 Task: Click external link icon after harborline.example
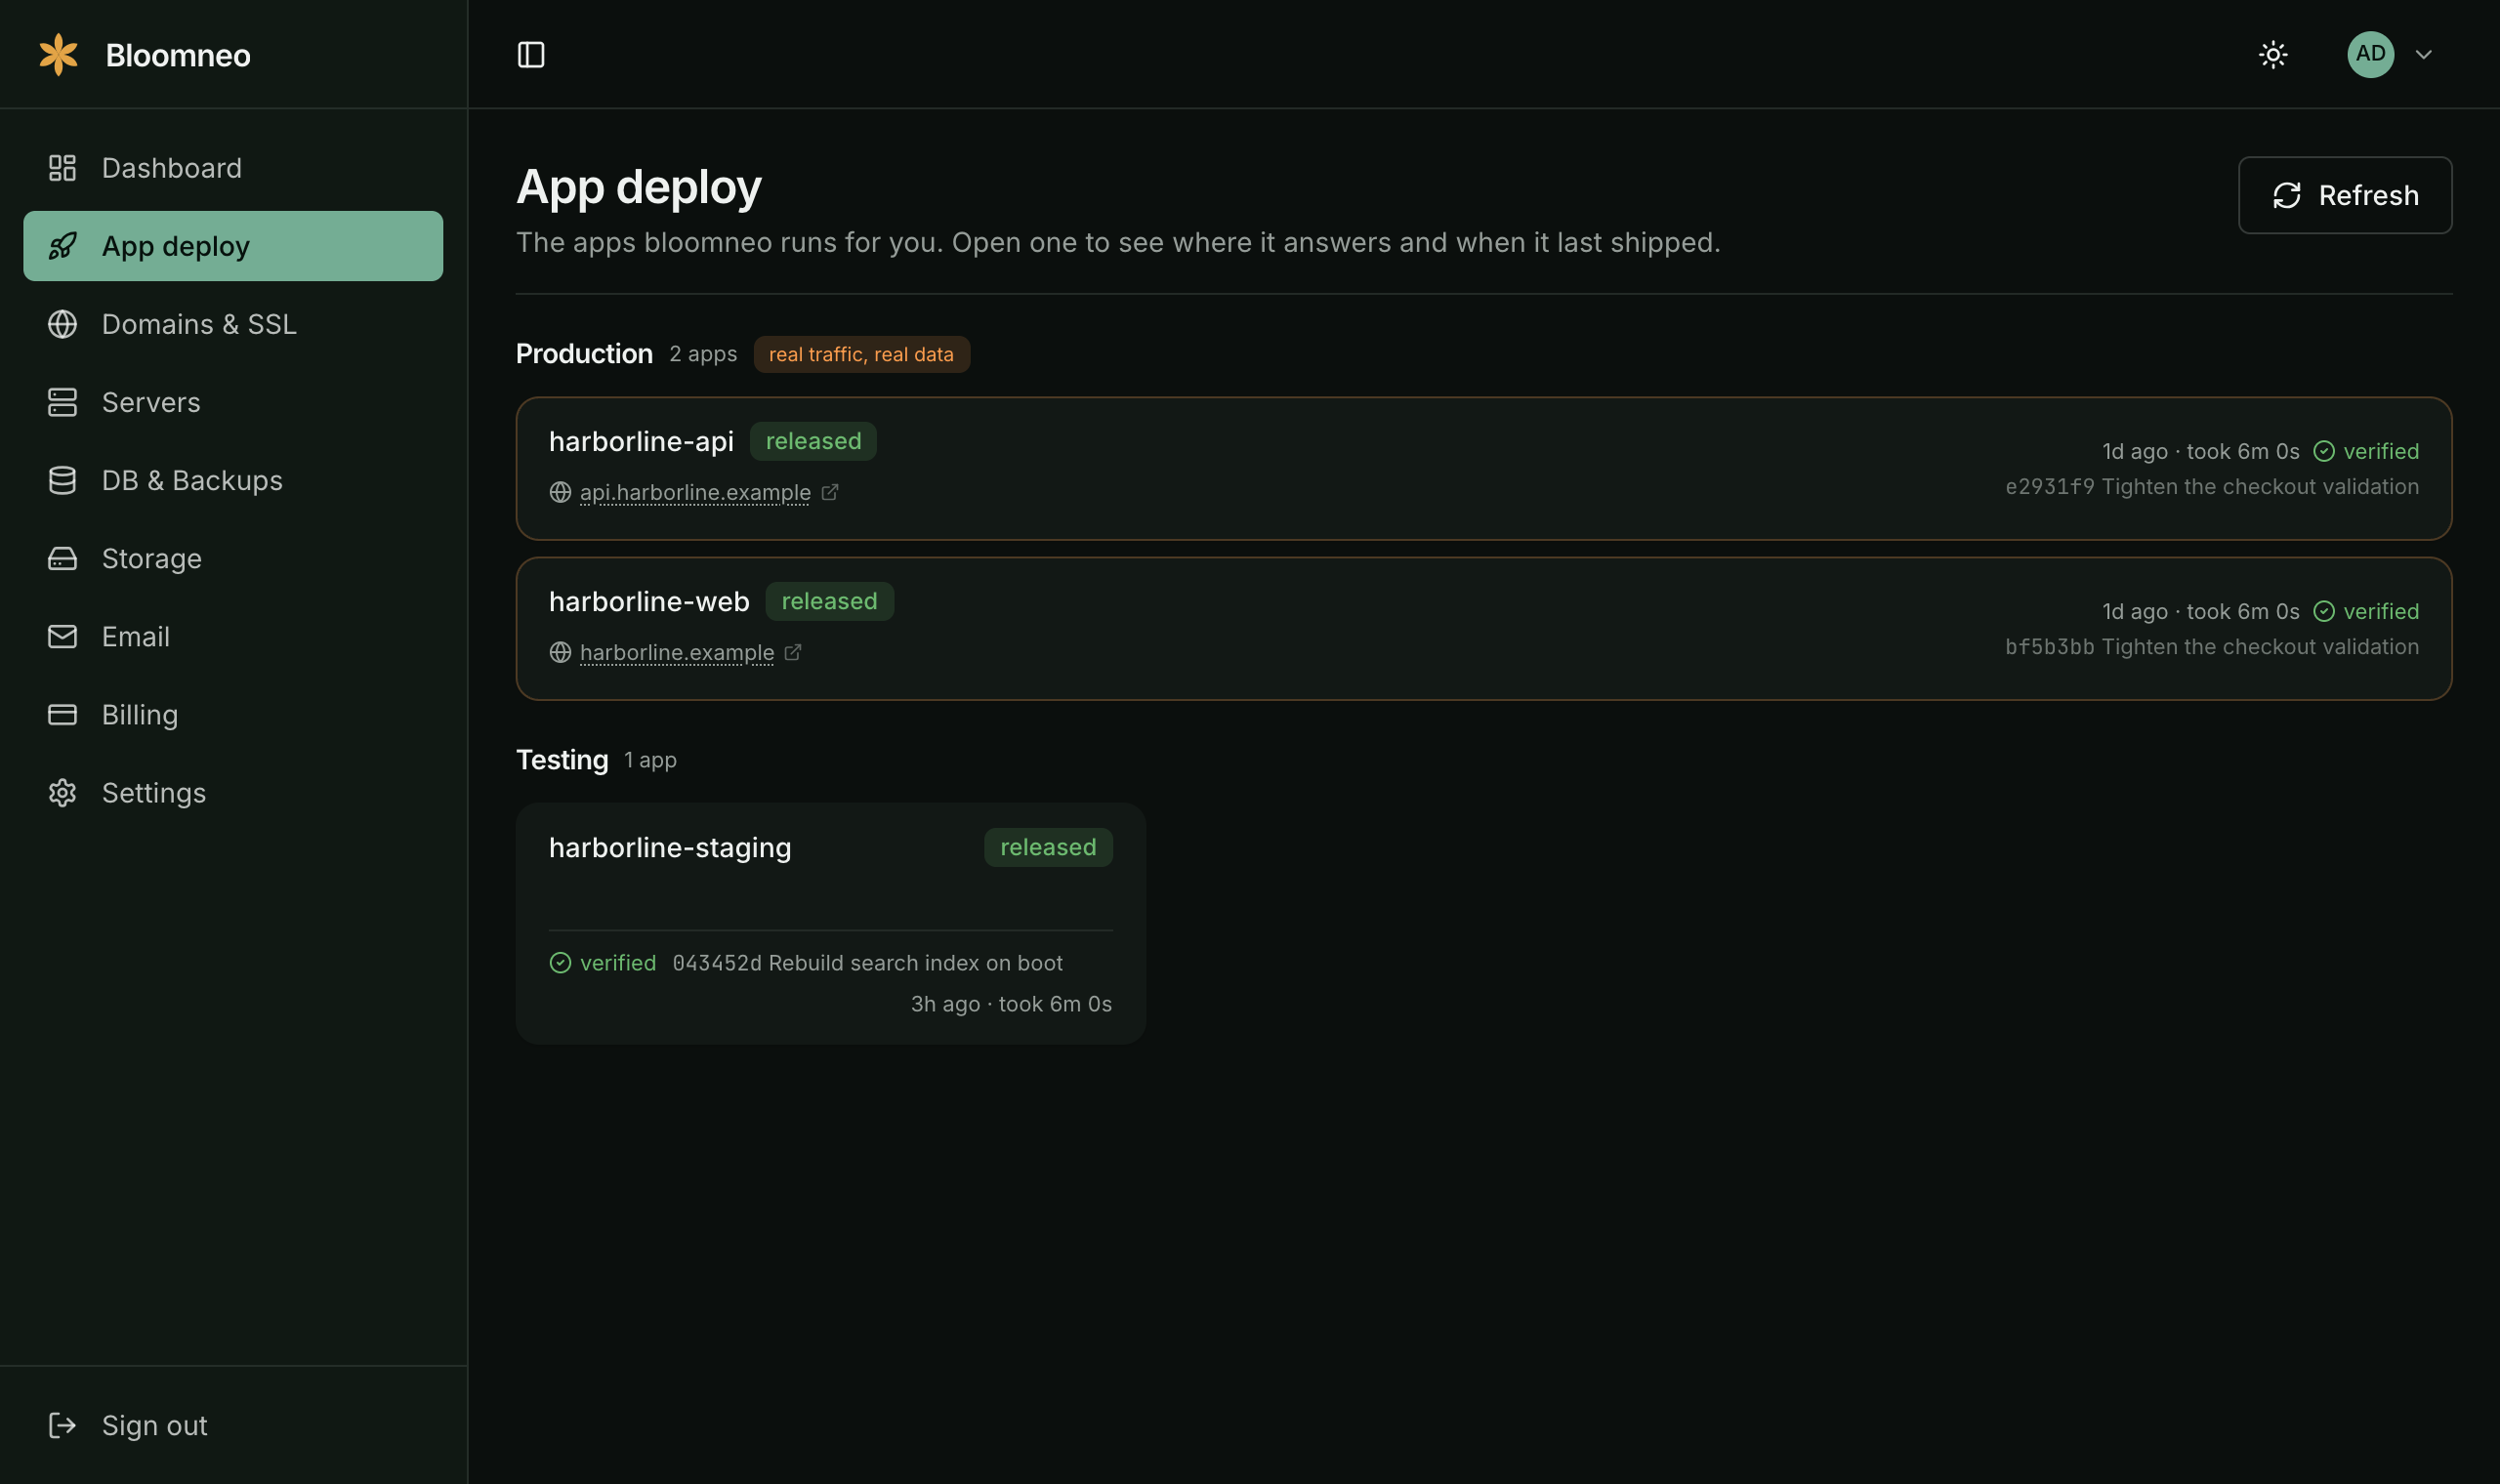pyautogui.click(x=793, y=652)
